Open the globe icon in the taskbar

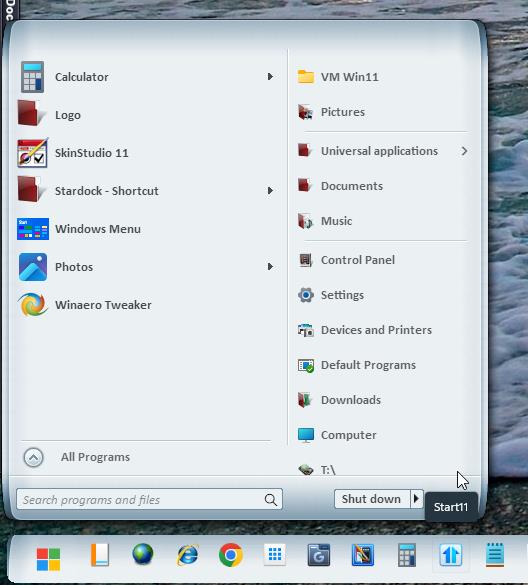pos(143,554)
